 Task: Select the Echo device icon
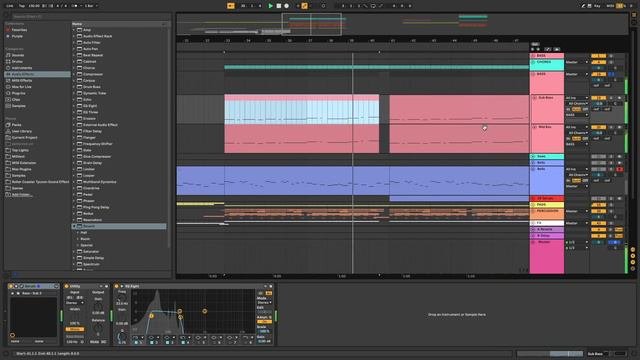[x=80, y=100]
